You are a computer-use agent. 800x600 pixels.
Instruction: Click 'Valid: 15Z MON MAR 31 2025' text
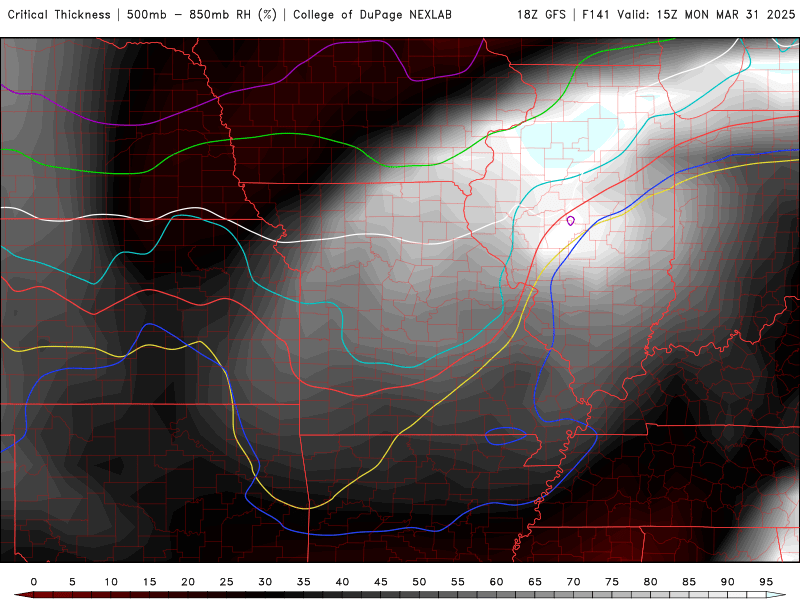pos(706,15)
